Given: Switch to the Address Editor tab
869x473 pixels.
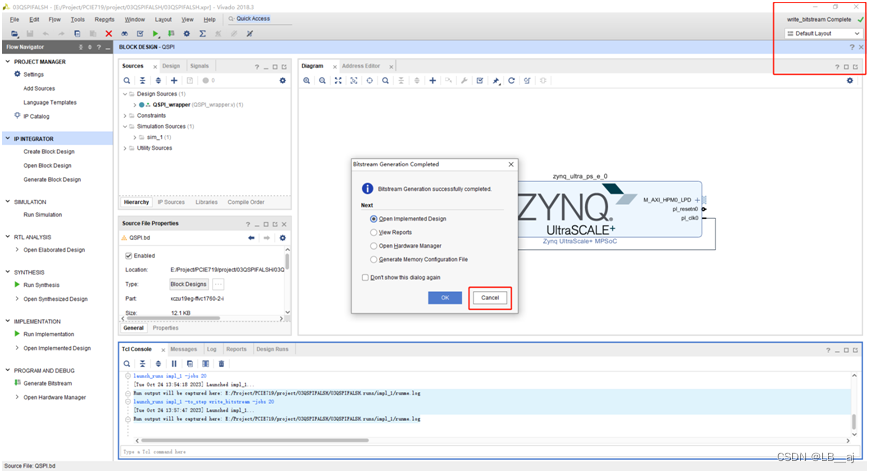Looking at the screenshot, I should 361,66.
